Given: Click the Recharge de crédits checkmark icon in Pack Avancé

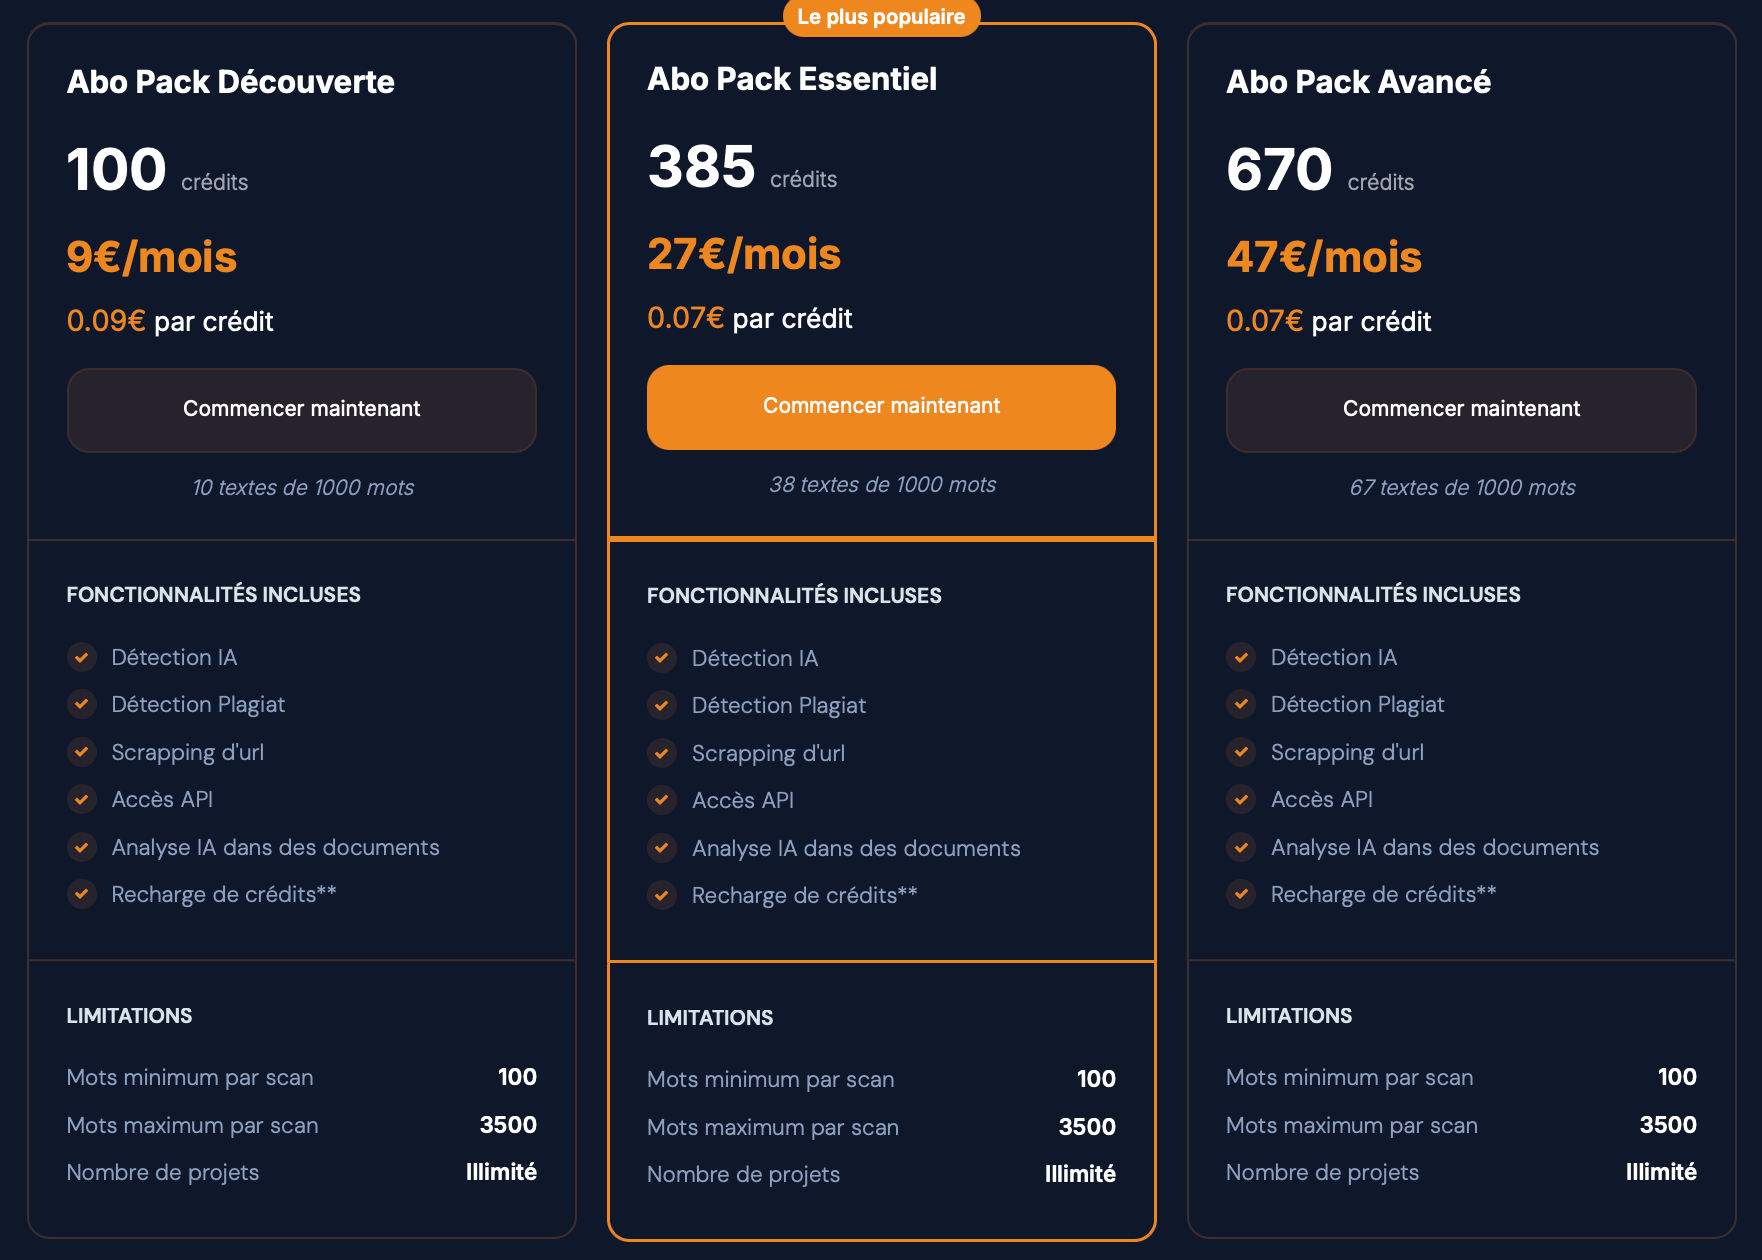Looking at the screenshot, I should pyautogui.click(x=1241, y=894).
